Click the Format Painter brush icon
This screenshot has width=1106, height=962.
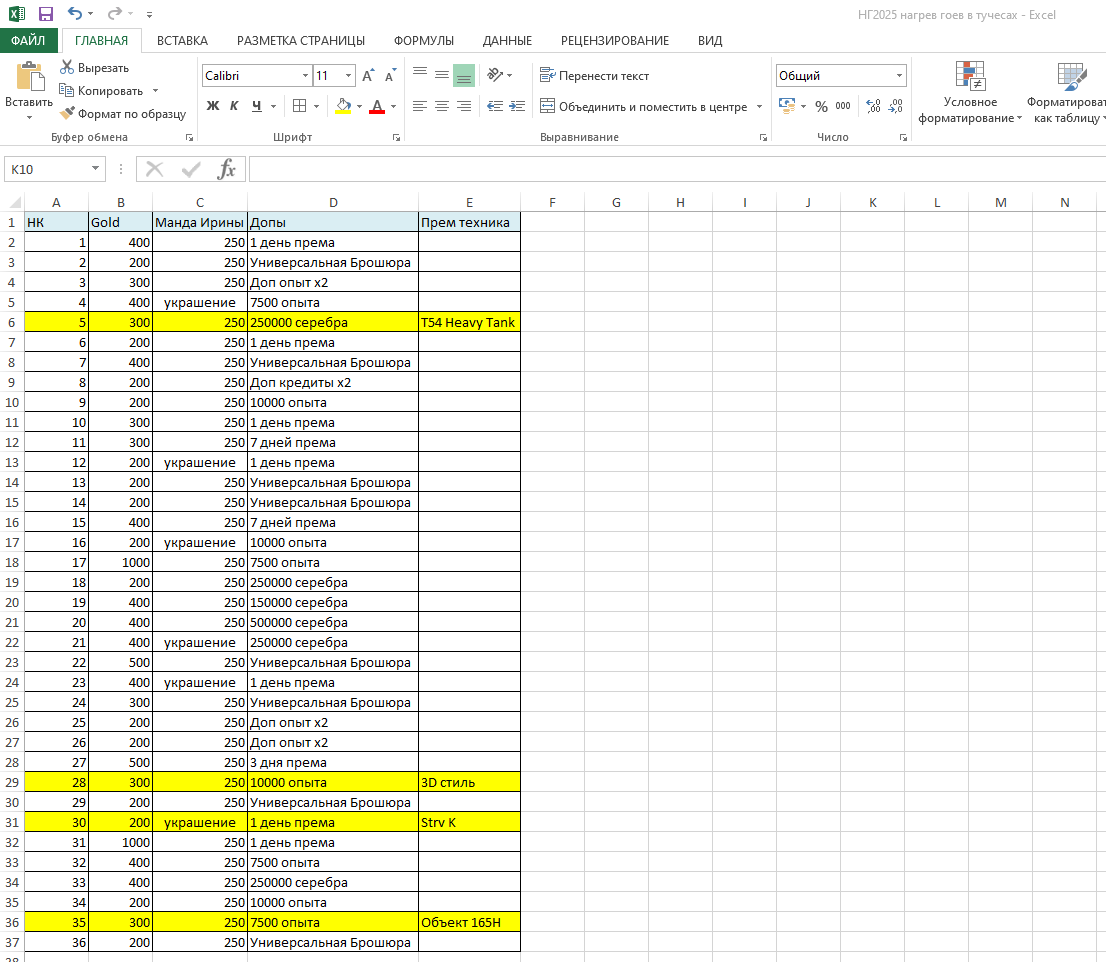click(x=68, y=114)
